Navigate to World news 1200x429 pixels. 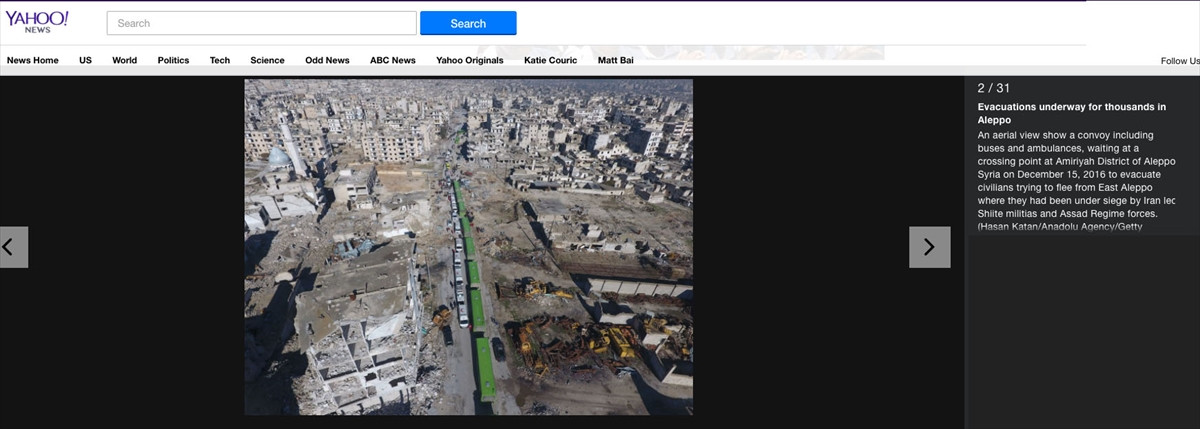click(124, 60)
